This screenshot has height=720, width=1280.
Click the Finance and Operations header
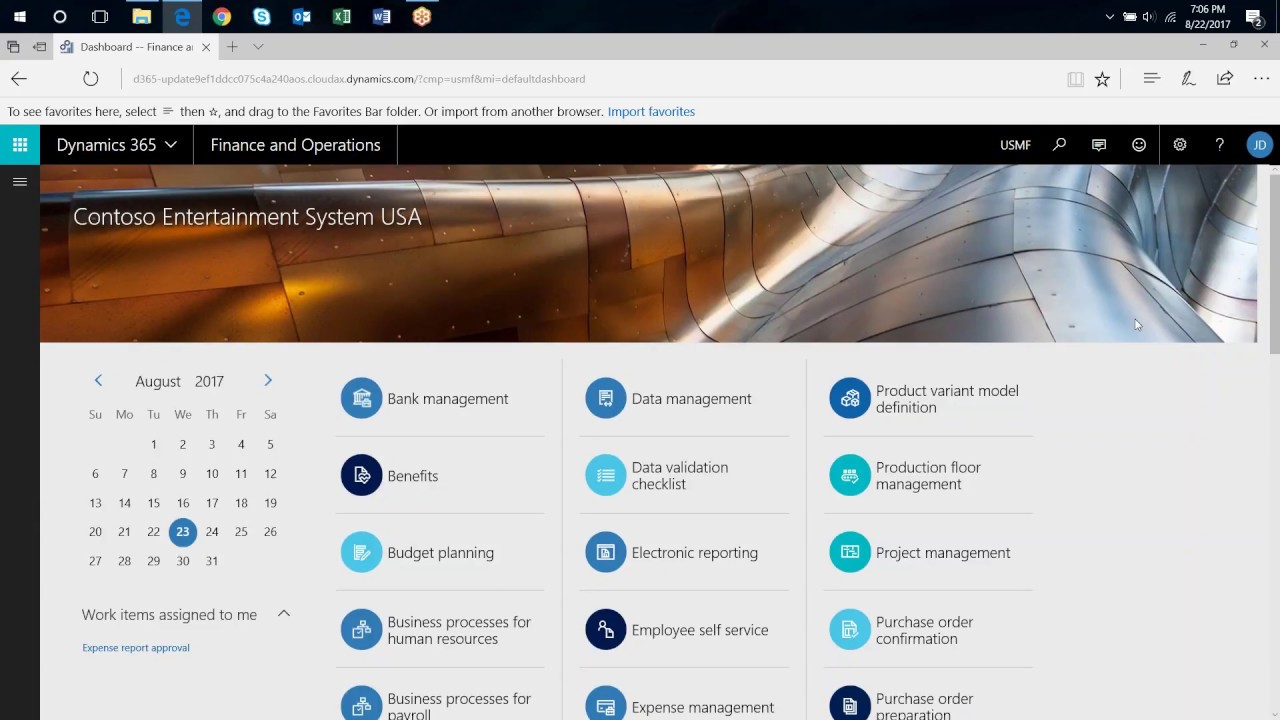(295, 145)
